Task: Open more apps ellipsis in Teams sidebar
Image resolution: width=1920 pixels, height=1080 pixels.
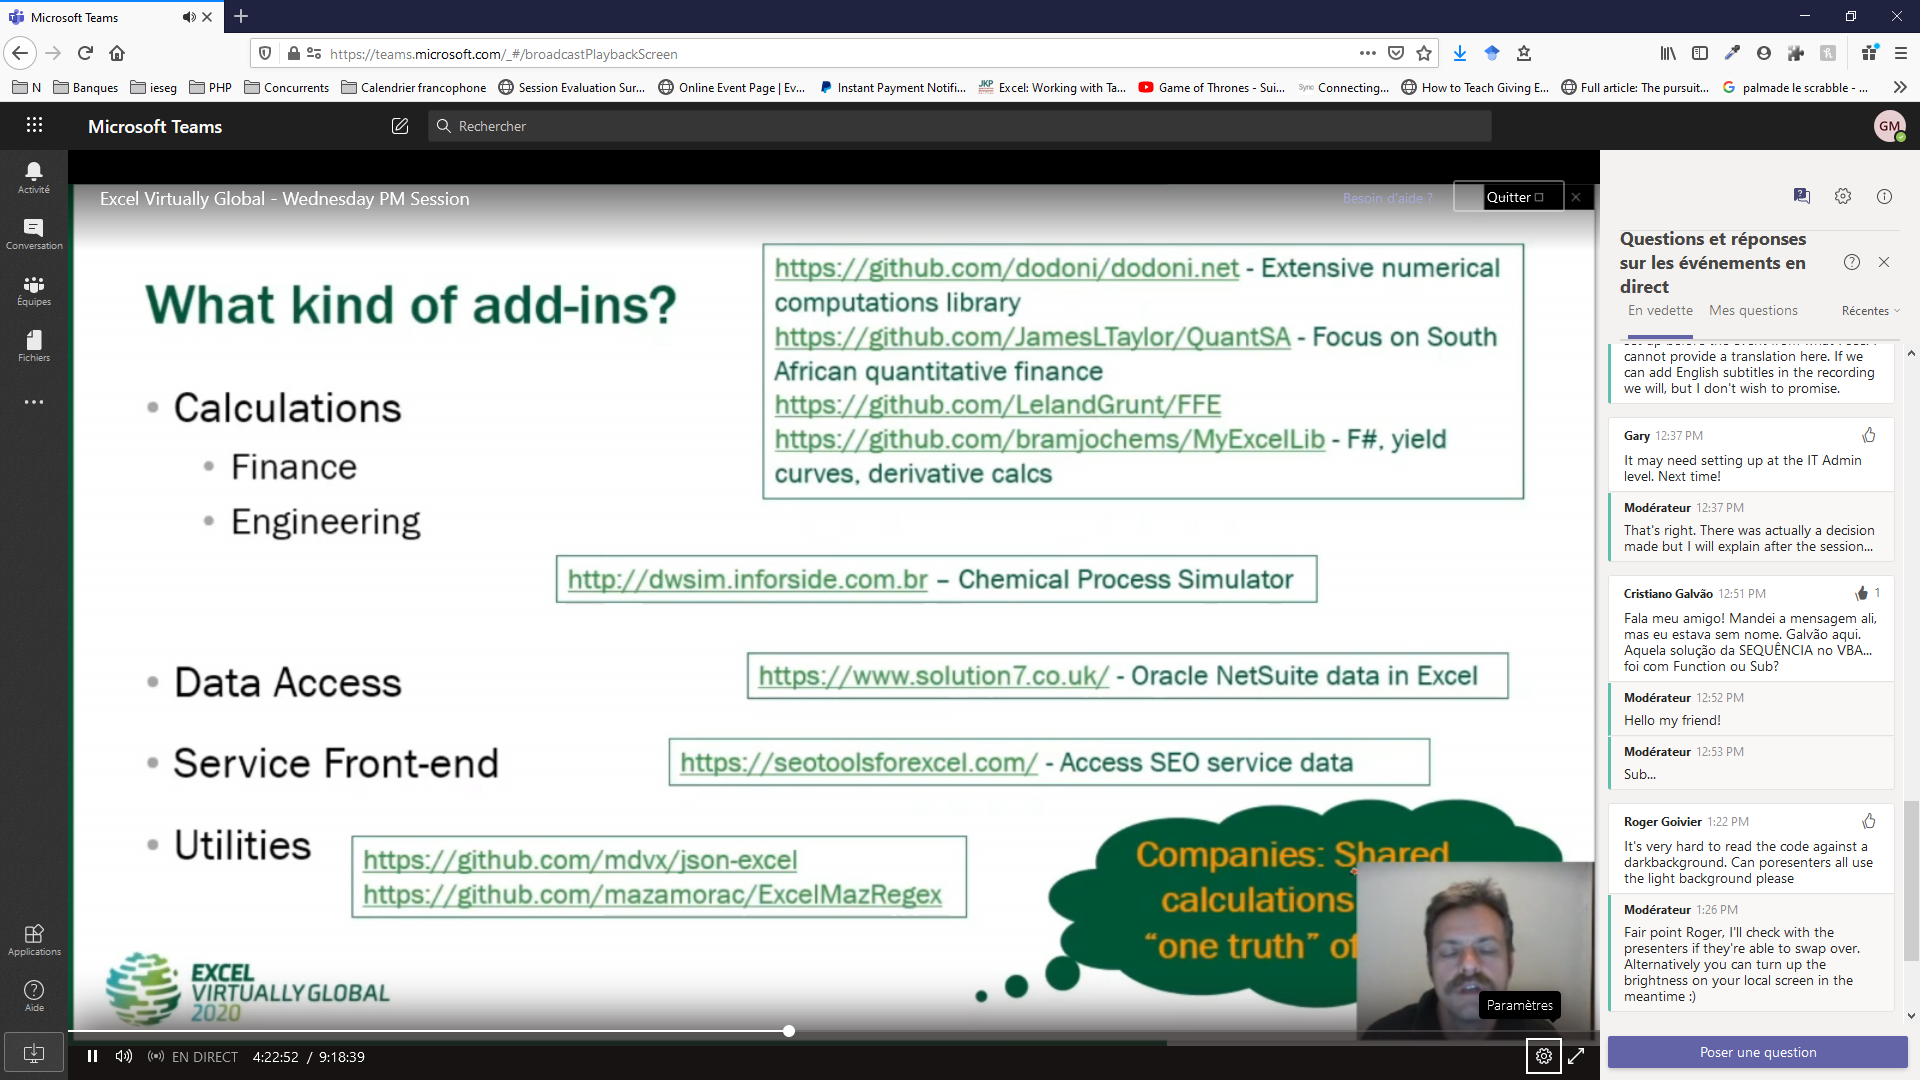Action: tap(34, 402)
